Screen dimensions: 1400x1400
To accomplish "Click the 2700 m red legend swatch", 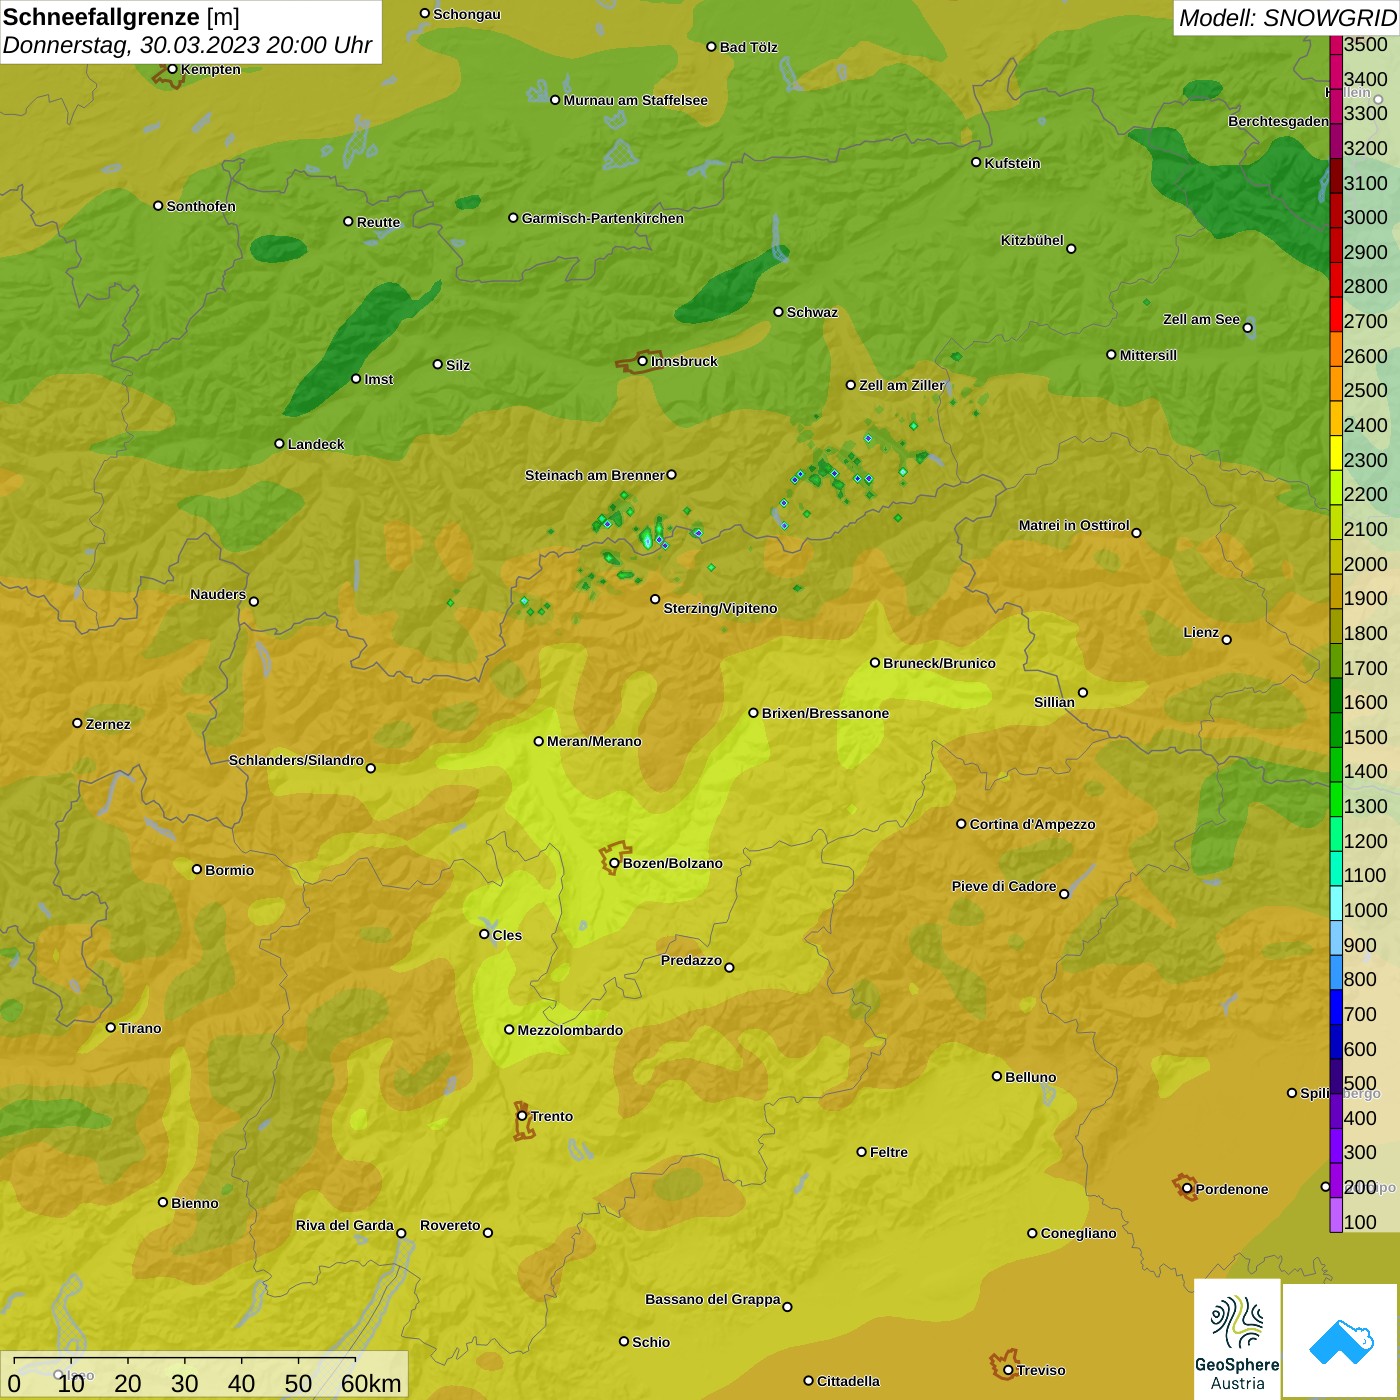I will pos(1335,314).
